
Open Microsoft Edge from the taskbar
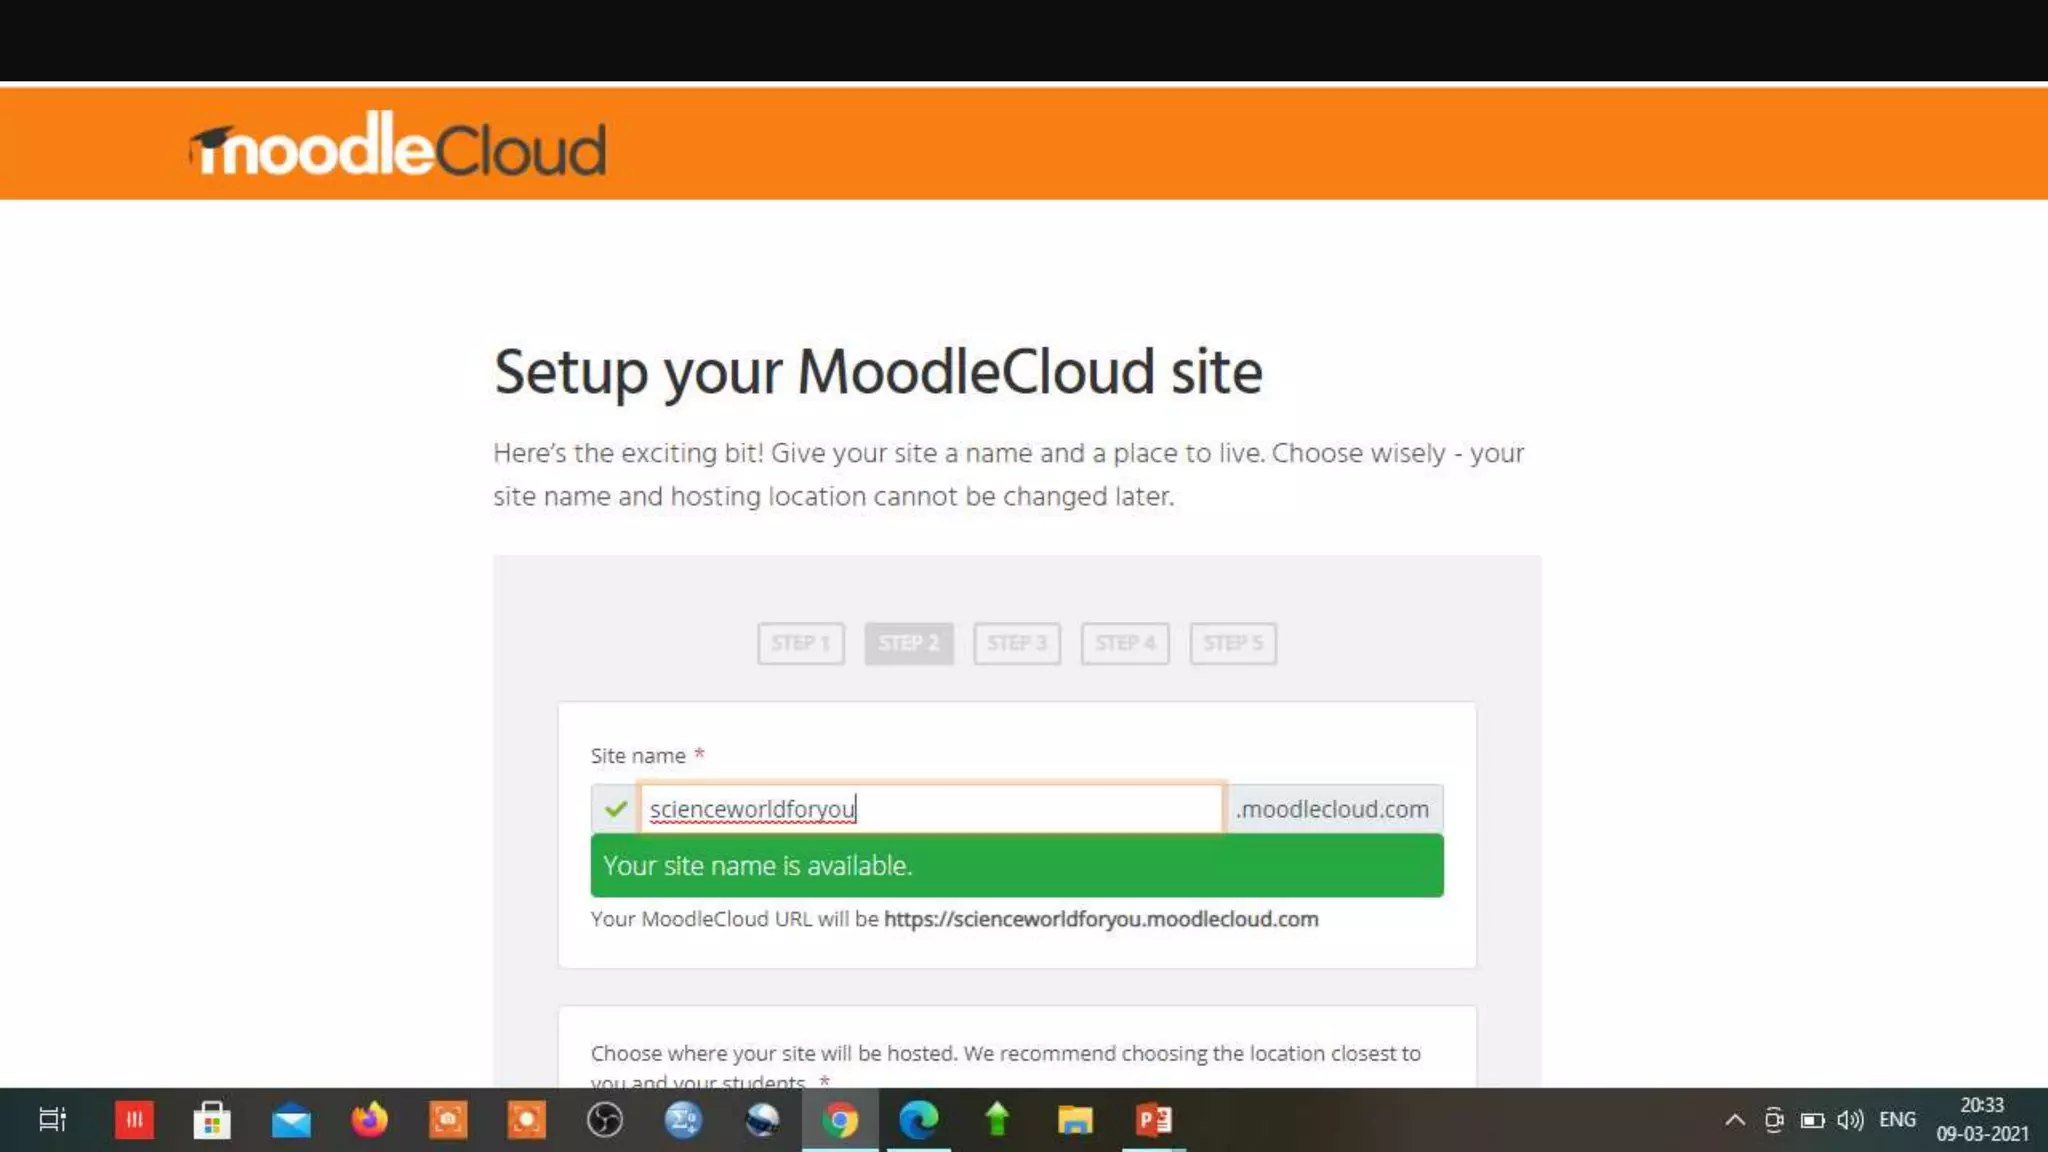[918, 1120]
